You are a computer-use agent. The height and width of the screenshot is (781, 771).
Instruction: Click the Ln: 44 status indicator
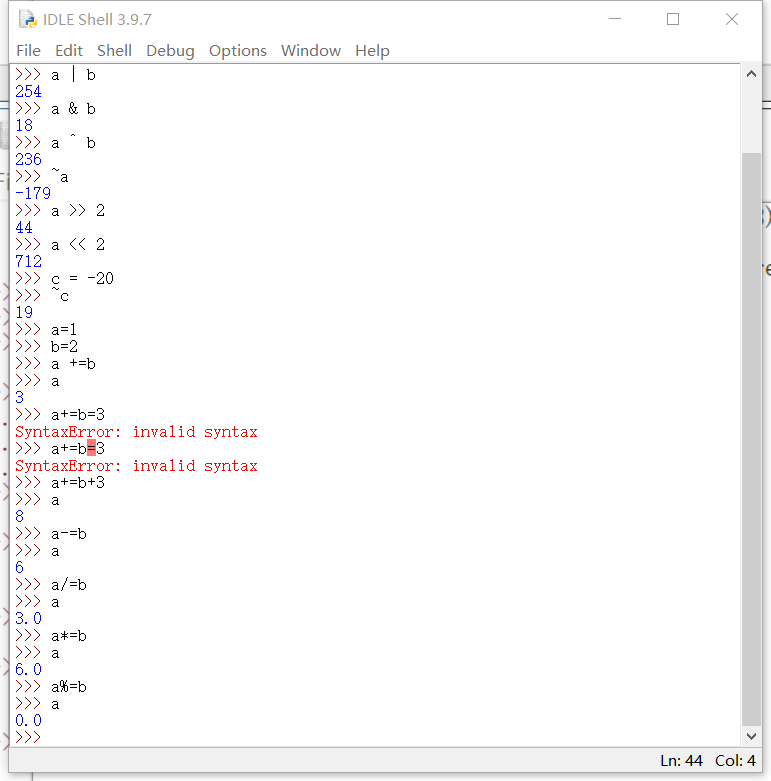681,761
